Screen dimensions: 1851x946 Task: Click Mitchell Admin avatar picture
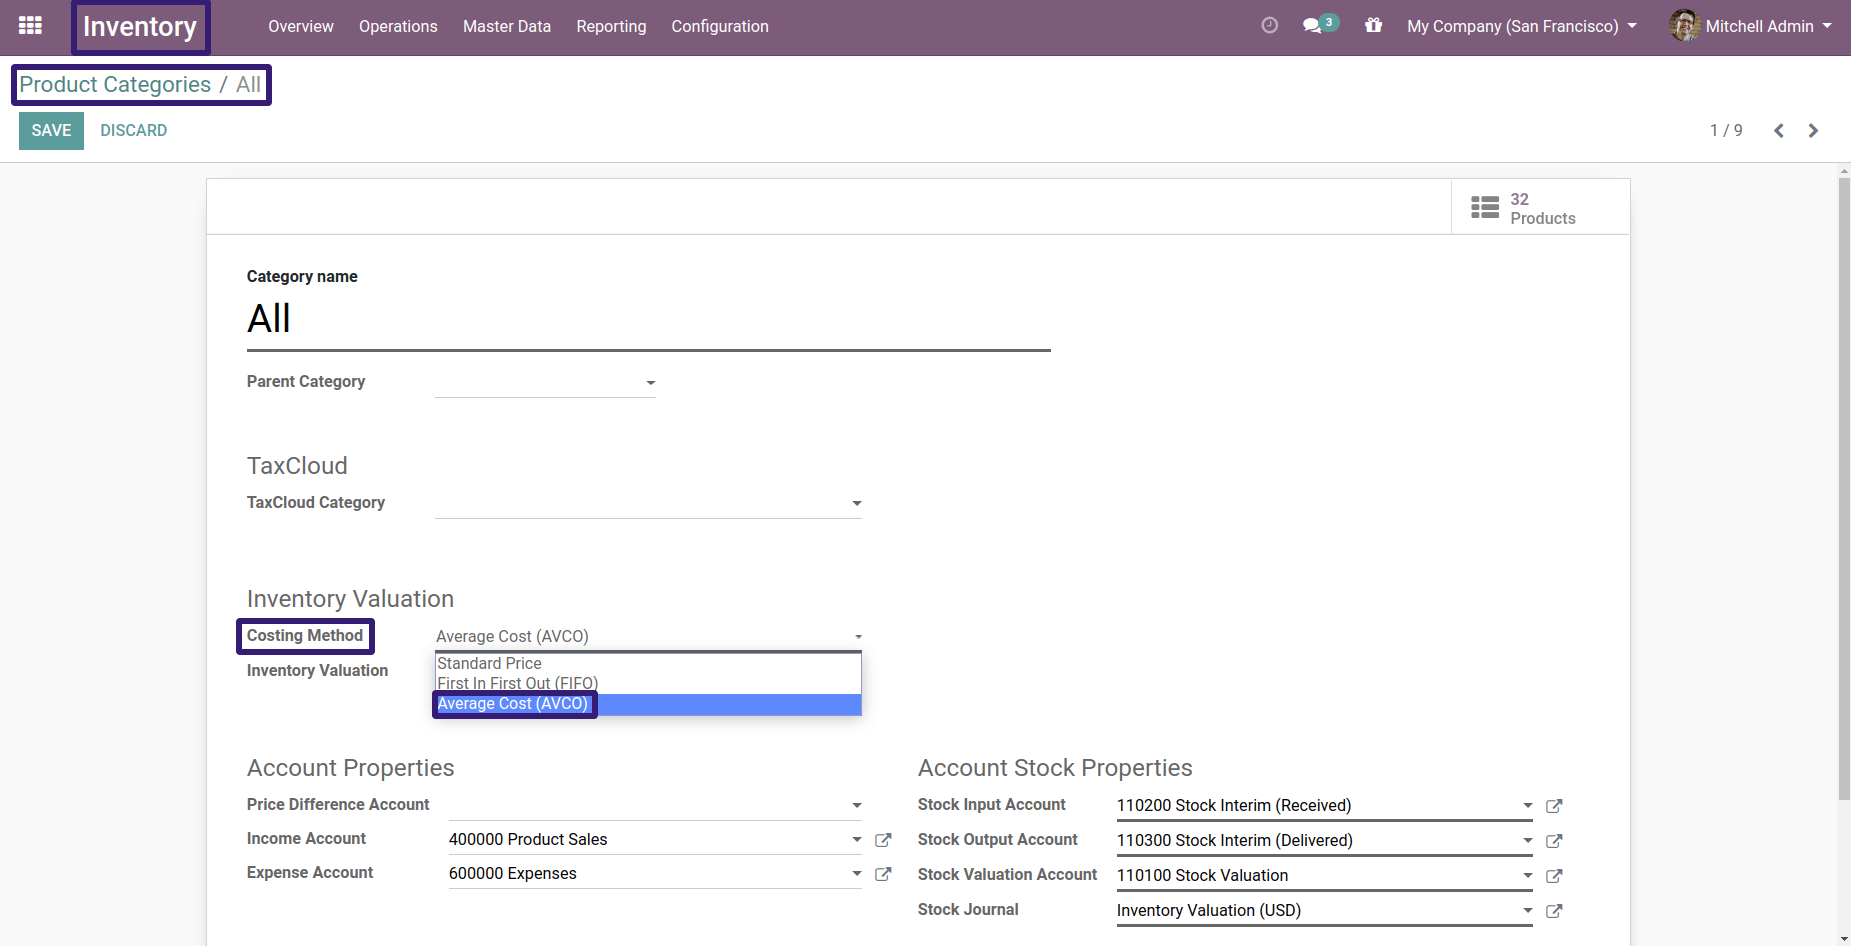pos(1685,26)
